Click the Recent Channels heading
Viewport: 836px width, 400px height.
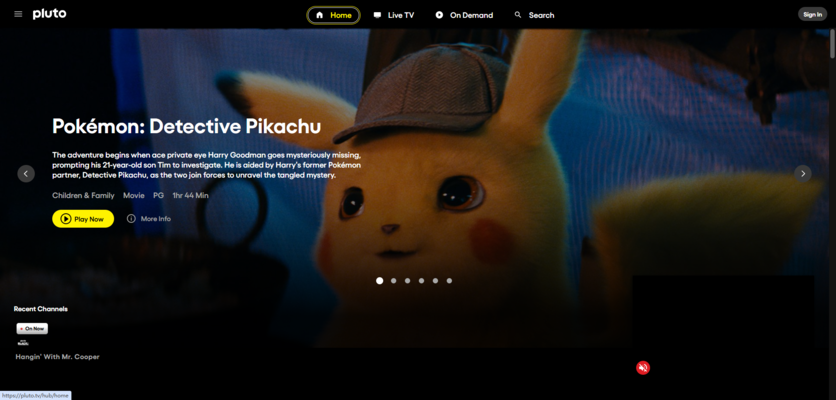(41, 309)
